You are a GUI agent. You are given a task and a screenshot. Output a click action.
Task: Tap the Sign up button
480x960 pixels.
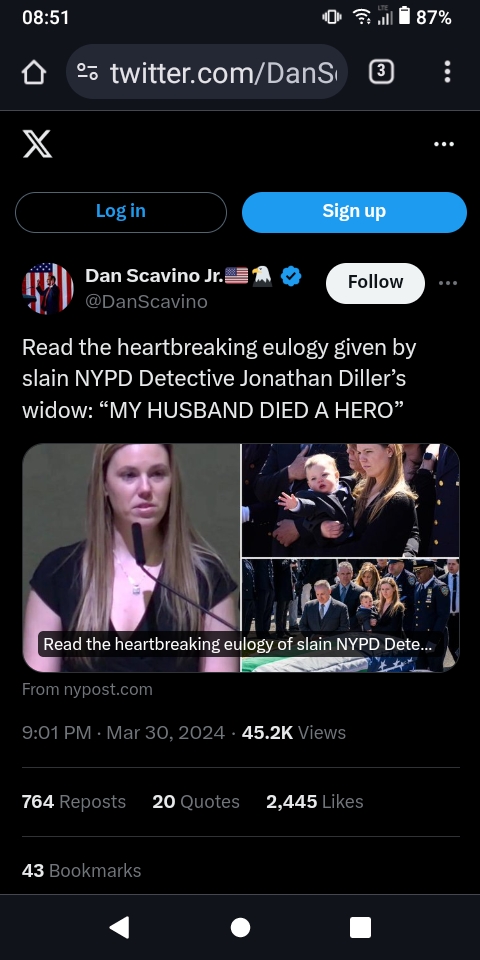pyautogui.click(x=354, y=212)
